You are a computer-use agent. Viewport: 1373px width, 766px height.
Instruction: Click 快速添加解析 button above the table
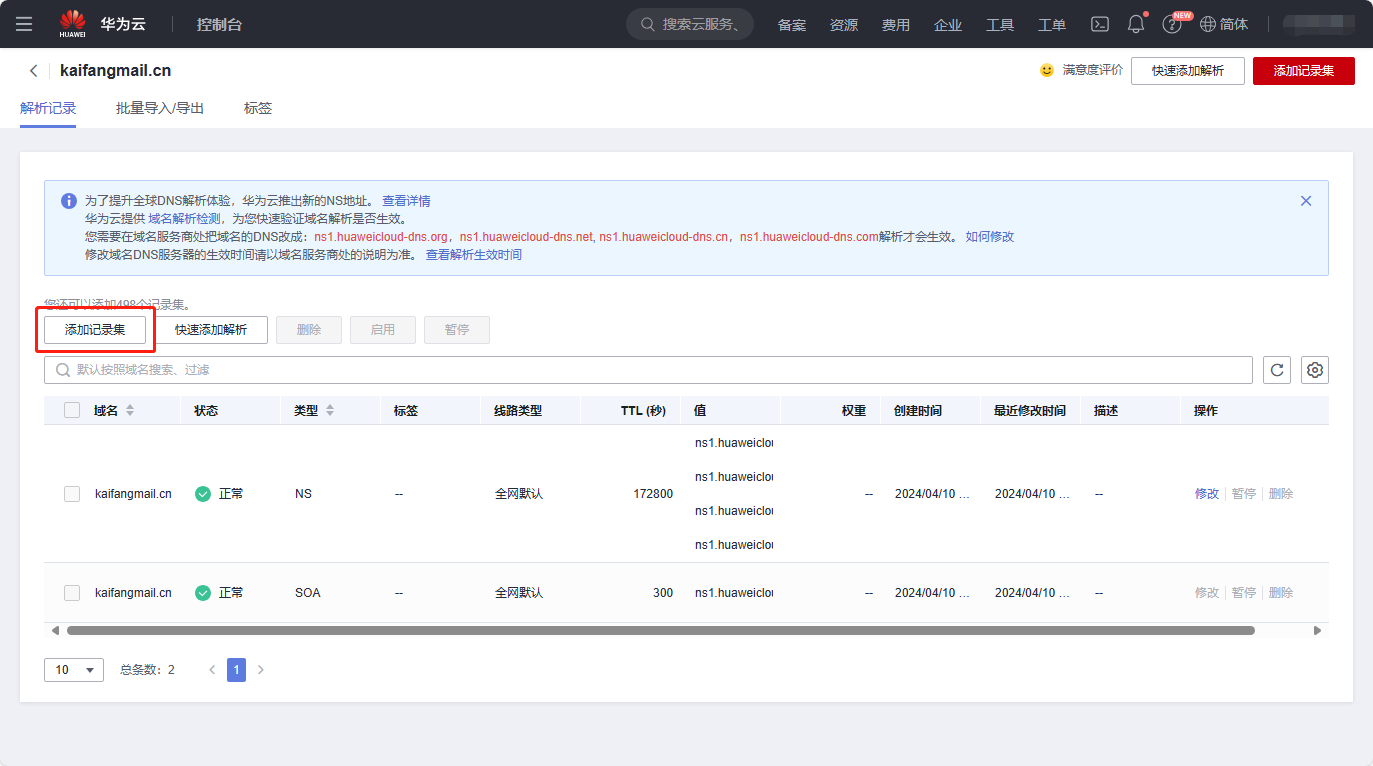(x=211, y=330)
